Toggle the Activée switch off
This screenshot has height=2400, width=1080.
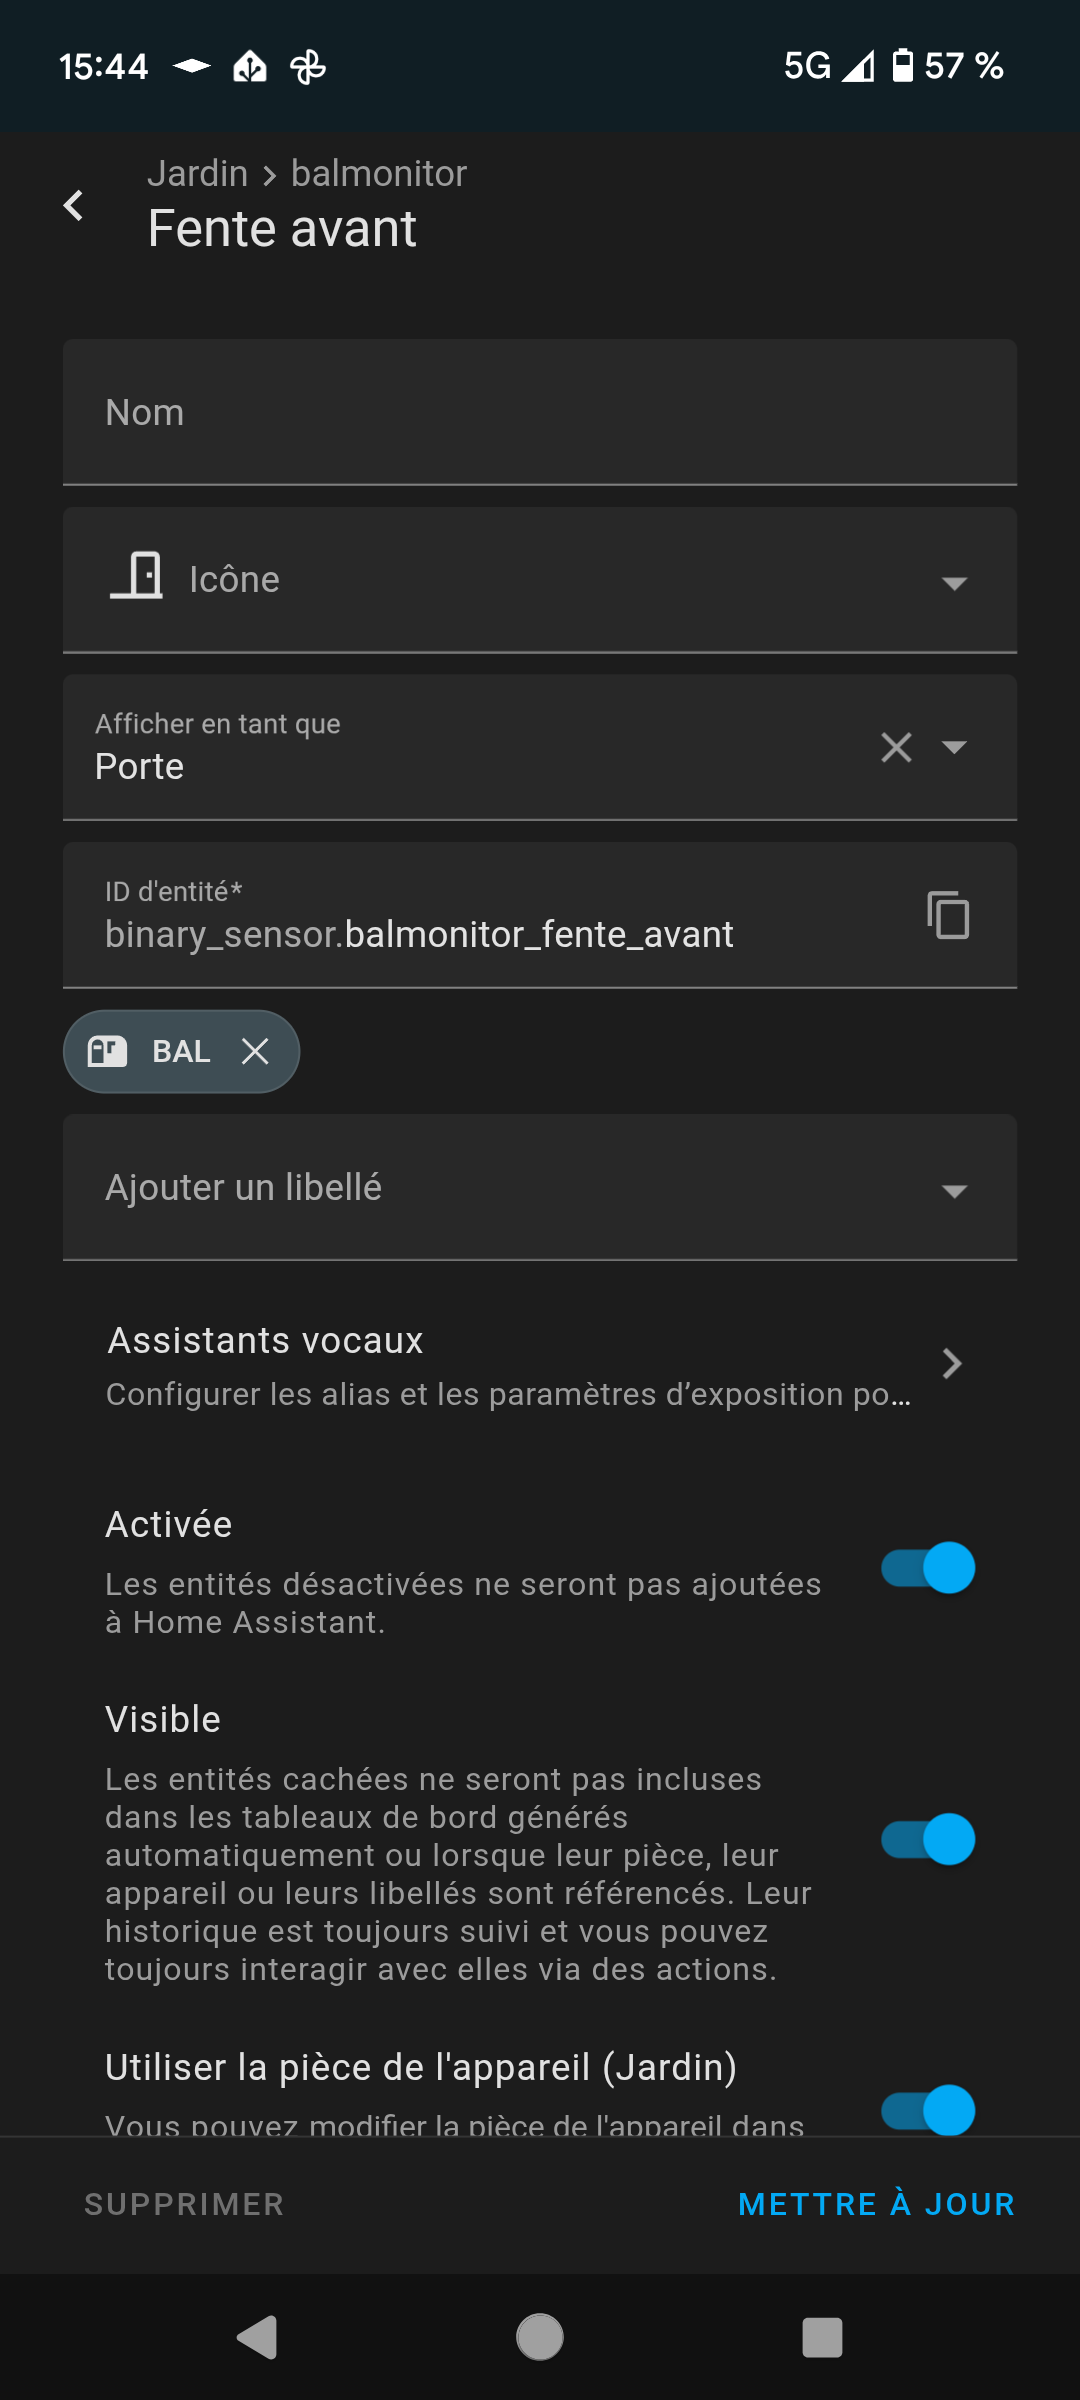pyautogui.click(x=928, y=1567)
